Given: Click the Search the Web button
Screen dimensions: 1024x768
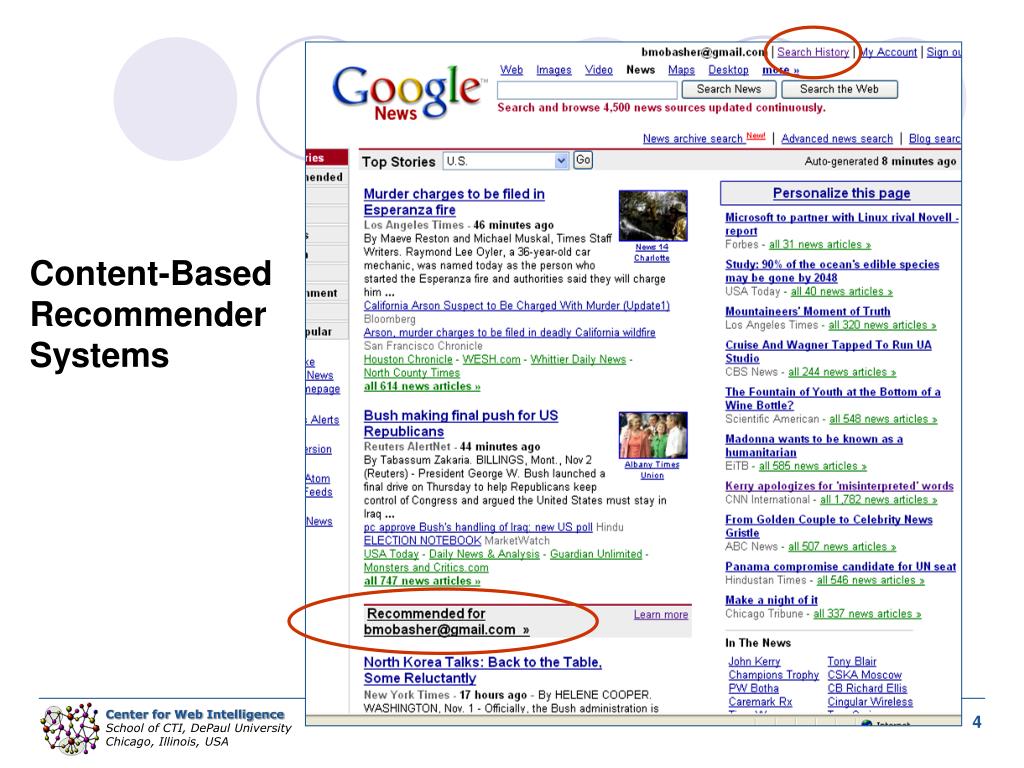Looking at the screenshot, I should [839, 89].
